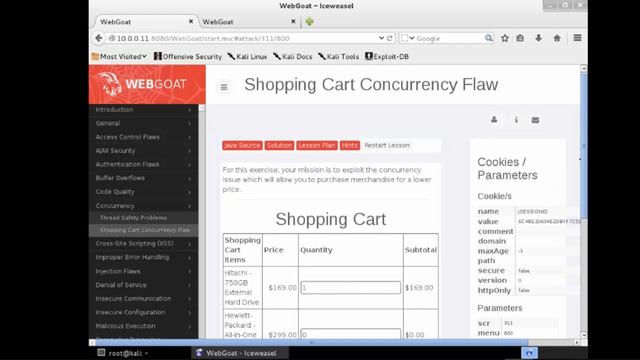Open the Iceweasel hamburger menu
Image resolution: width=640 pixels, height=360 pixels.
pyautogui.click(x=577, y=38)
